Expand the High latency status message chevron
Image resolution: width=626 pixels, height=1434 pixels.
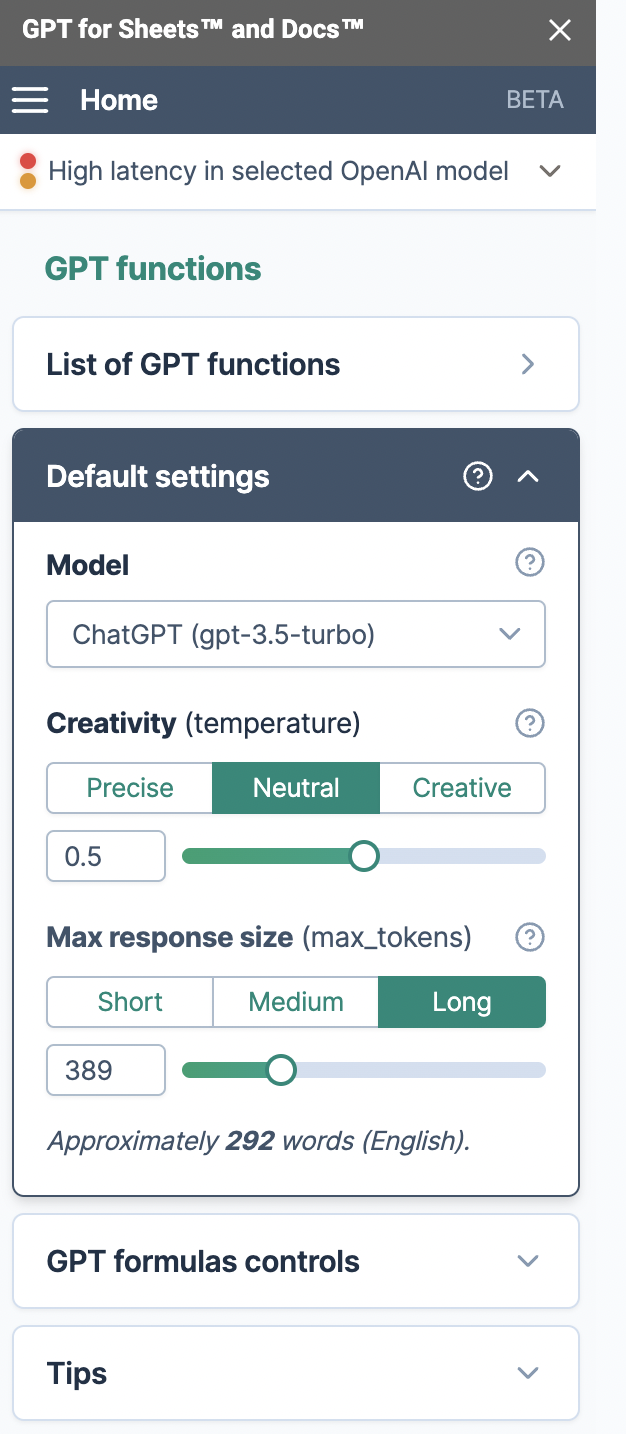(550, 171)
